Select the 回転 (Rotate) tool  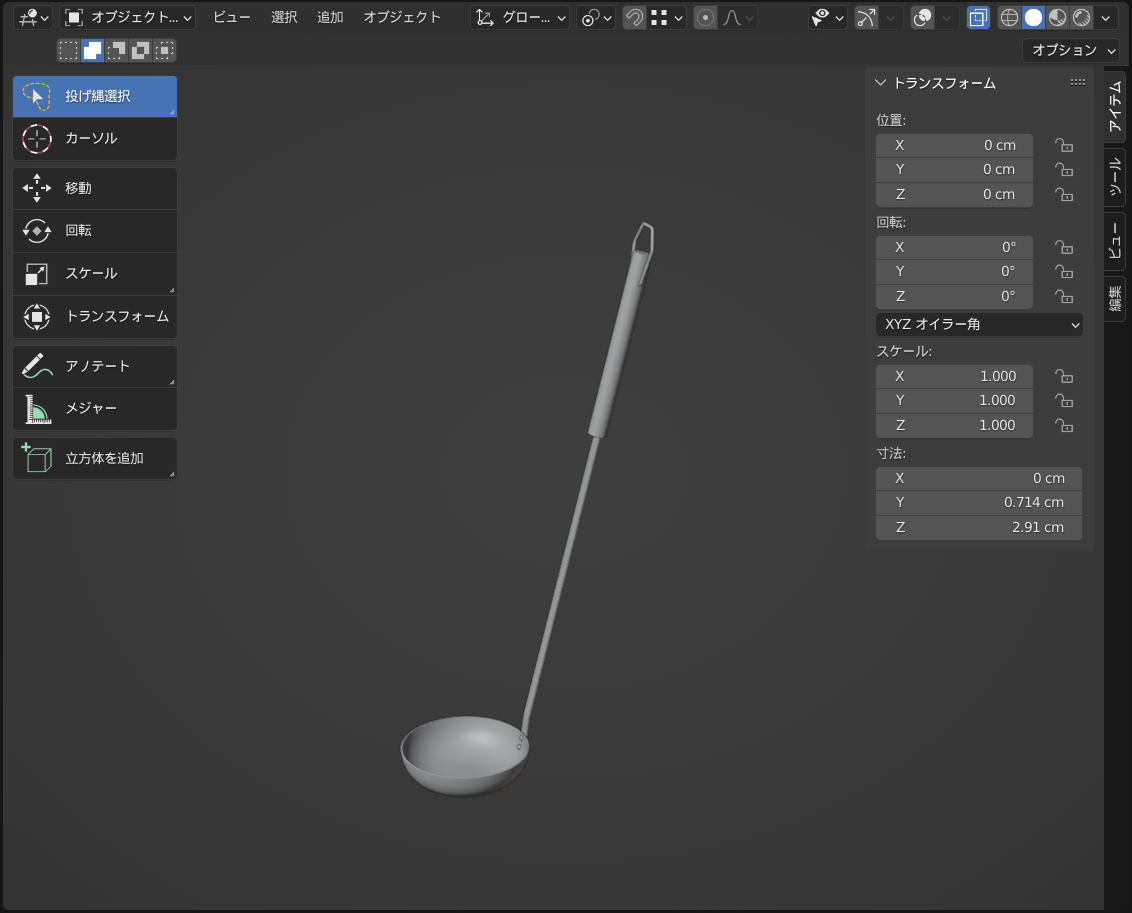pyautogui.click(x=94, y=230)
